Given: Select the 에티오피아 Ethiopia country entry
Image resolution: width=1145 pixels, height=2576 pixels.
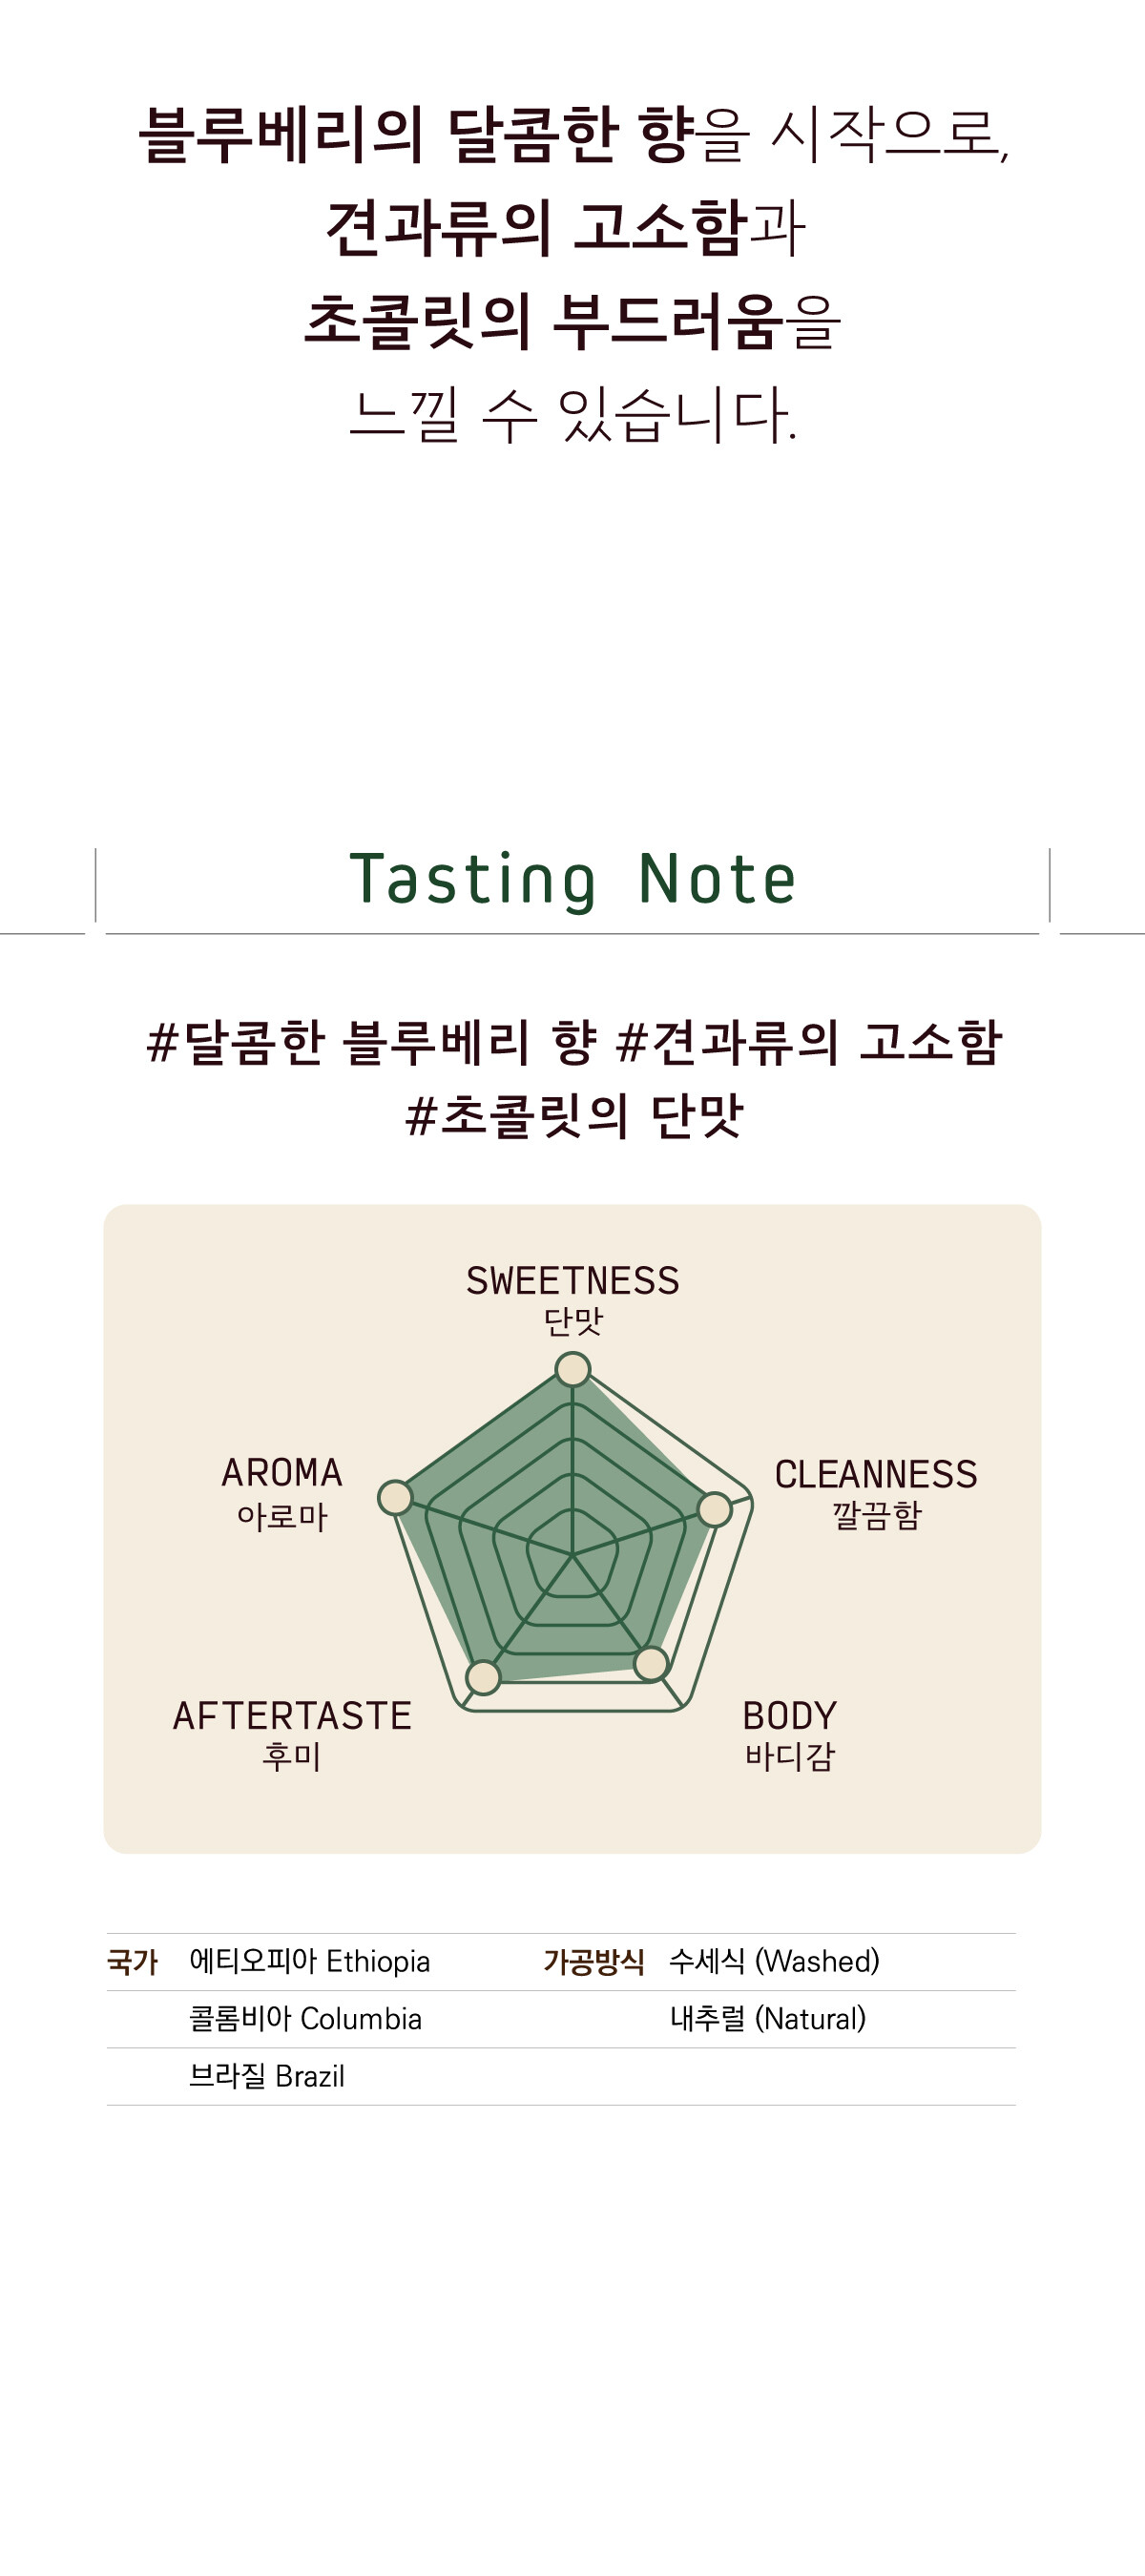Looking at the screenshot, I should (310, 1962).
